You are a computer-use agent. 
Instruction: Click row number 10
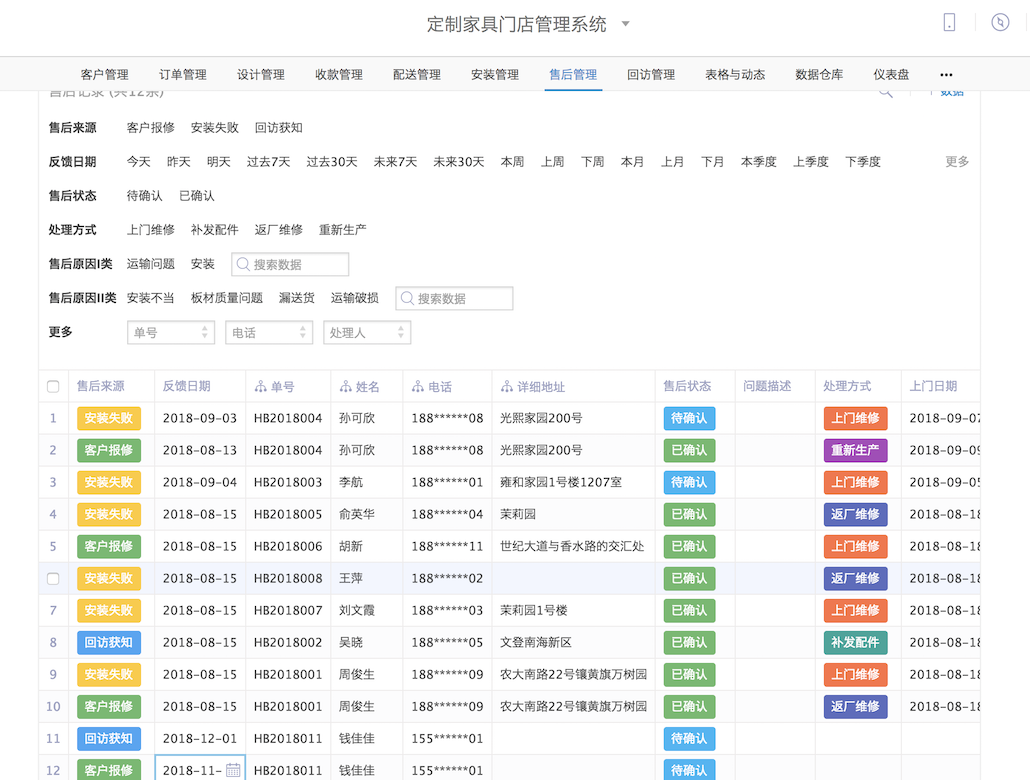coord(53,707)
